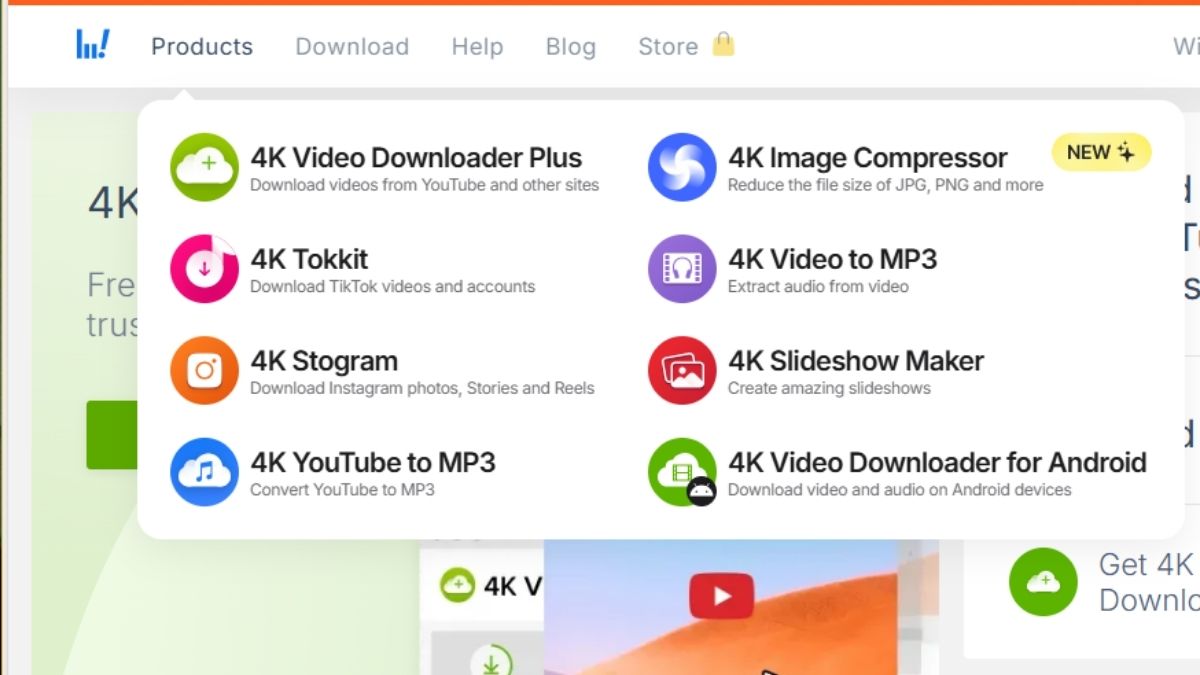This screenshot has height=675, width=1200.
Task: Open the Help menu item
Action: (477, 46)
